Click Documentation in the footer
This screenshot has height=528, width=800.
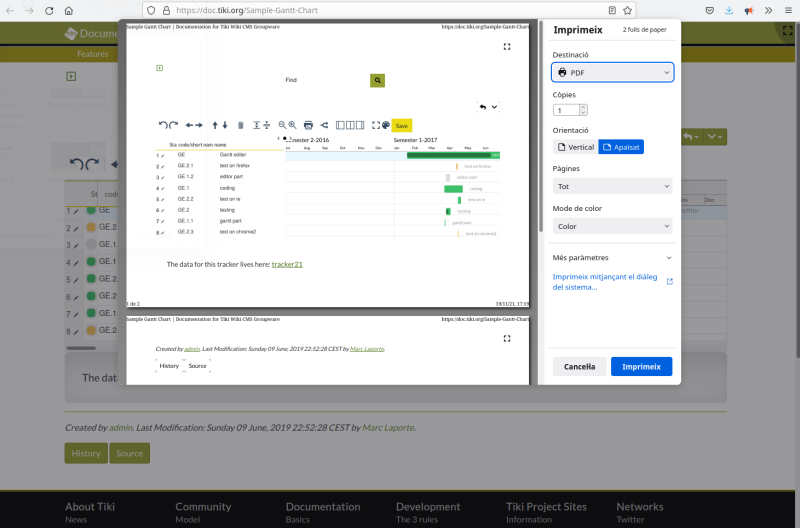323,507
